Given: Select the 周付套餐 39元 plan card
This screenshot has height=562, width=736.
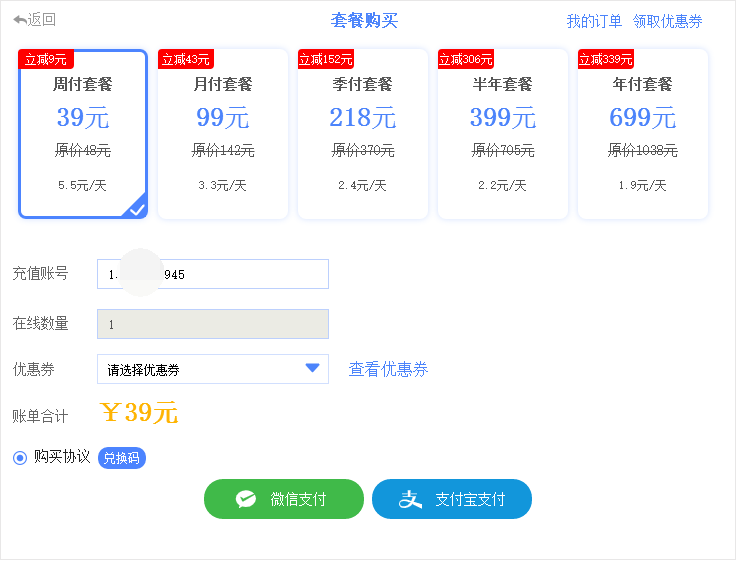Looking at the screenshot, I should (83, 134).
